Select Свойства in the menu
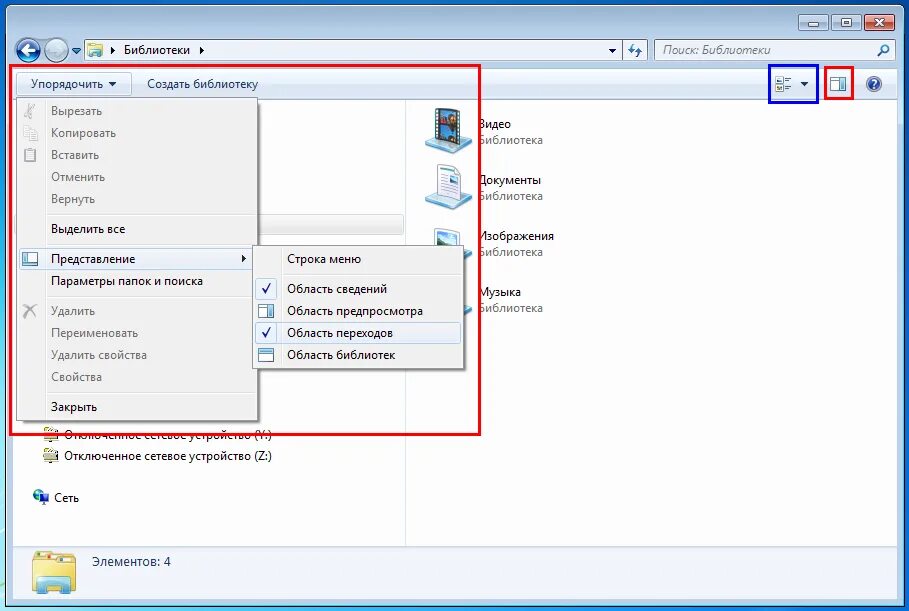Screen dimensions: 909x611 [x=137, y=377]
